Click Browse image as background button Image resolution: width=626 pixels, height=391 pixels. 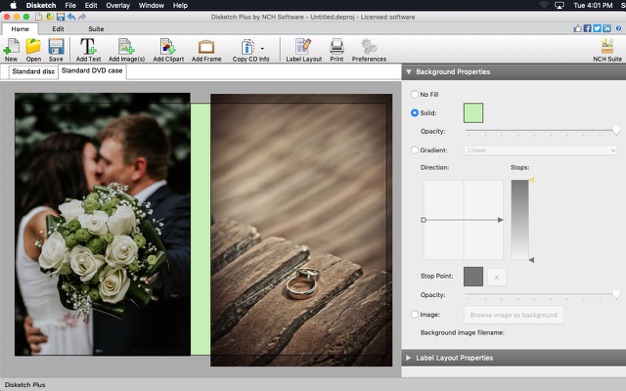514,315
